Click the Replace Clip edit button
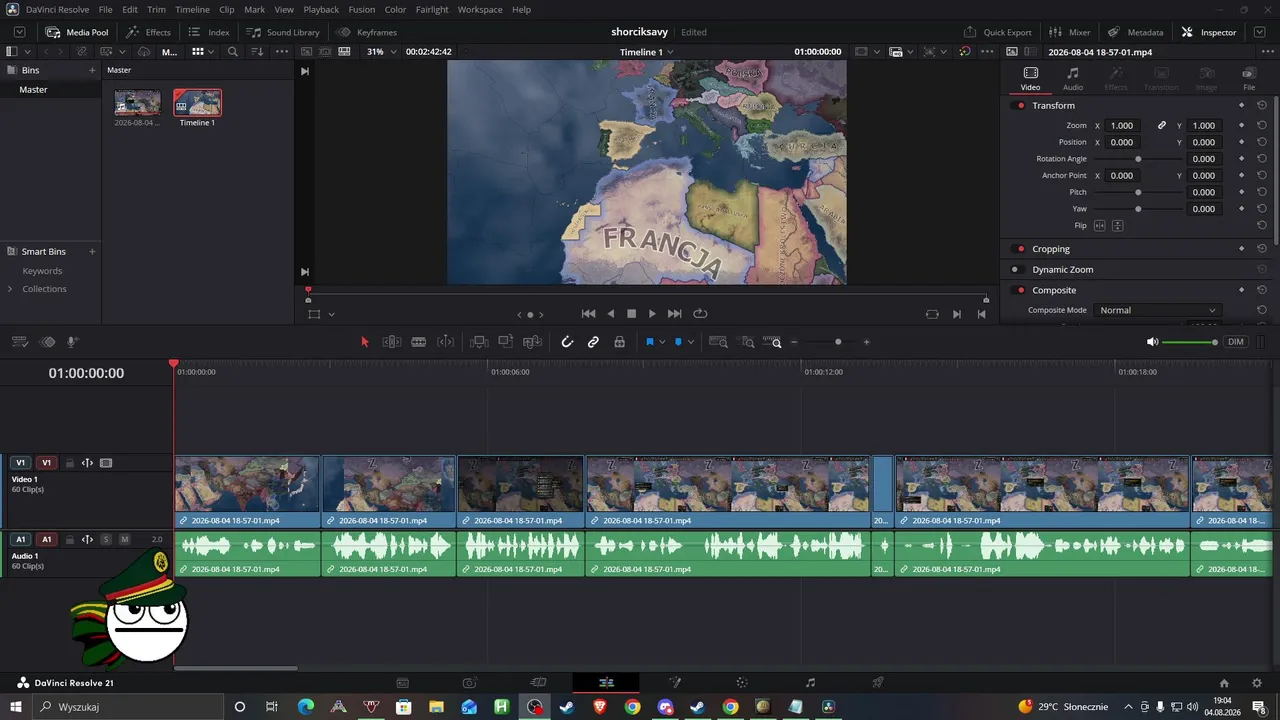The width and height of the screenshot is (1280, 720). [533, 342]
